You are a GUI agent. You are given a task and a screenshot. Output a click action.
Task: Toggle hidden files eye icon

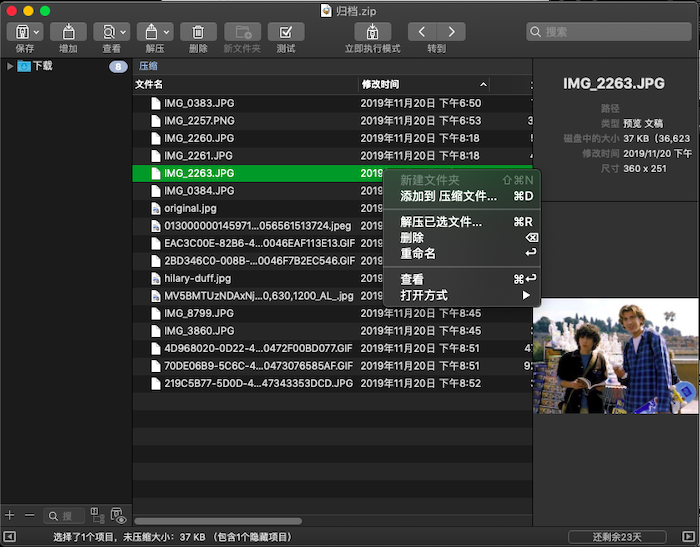(119, 516)
